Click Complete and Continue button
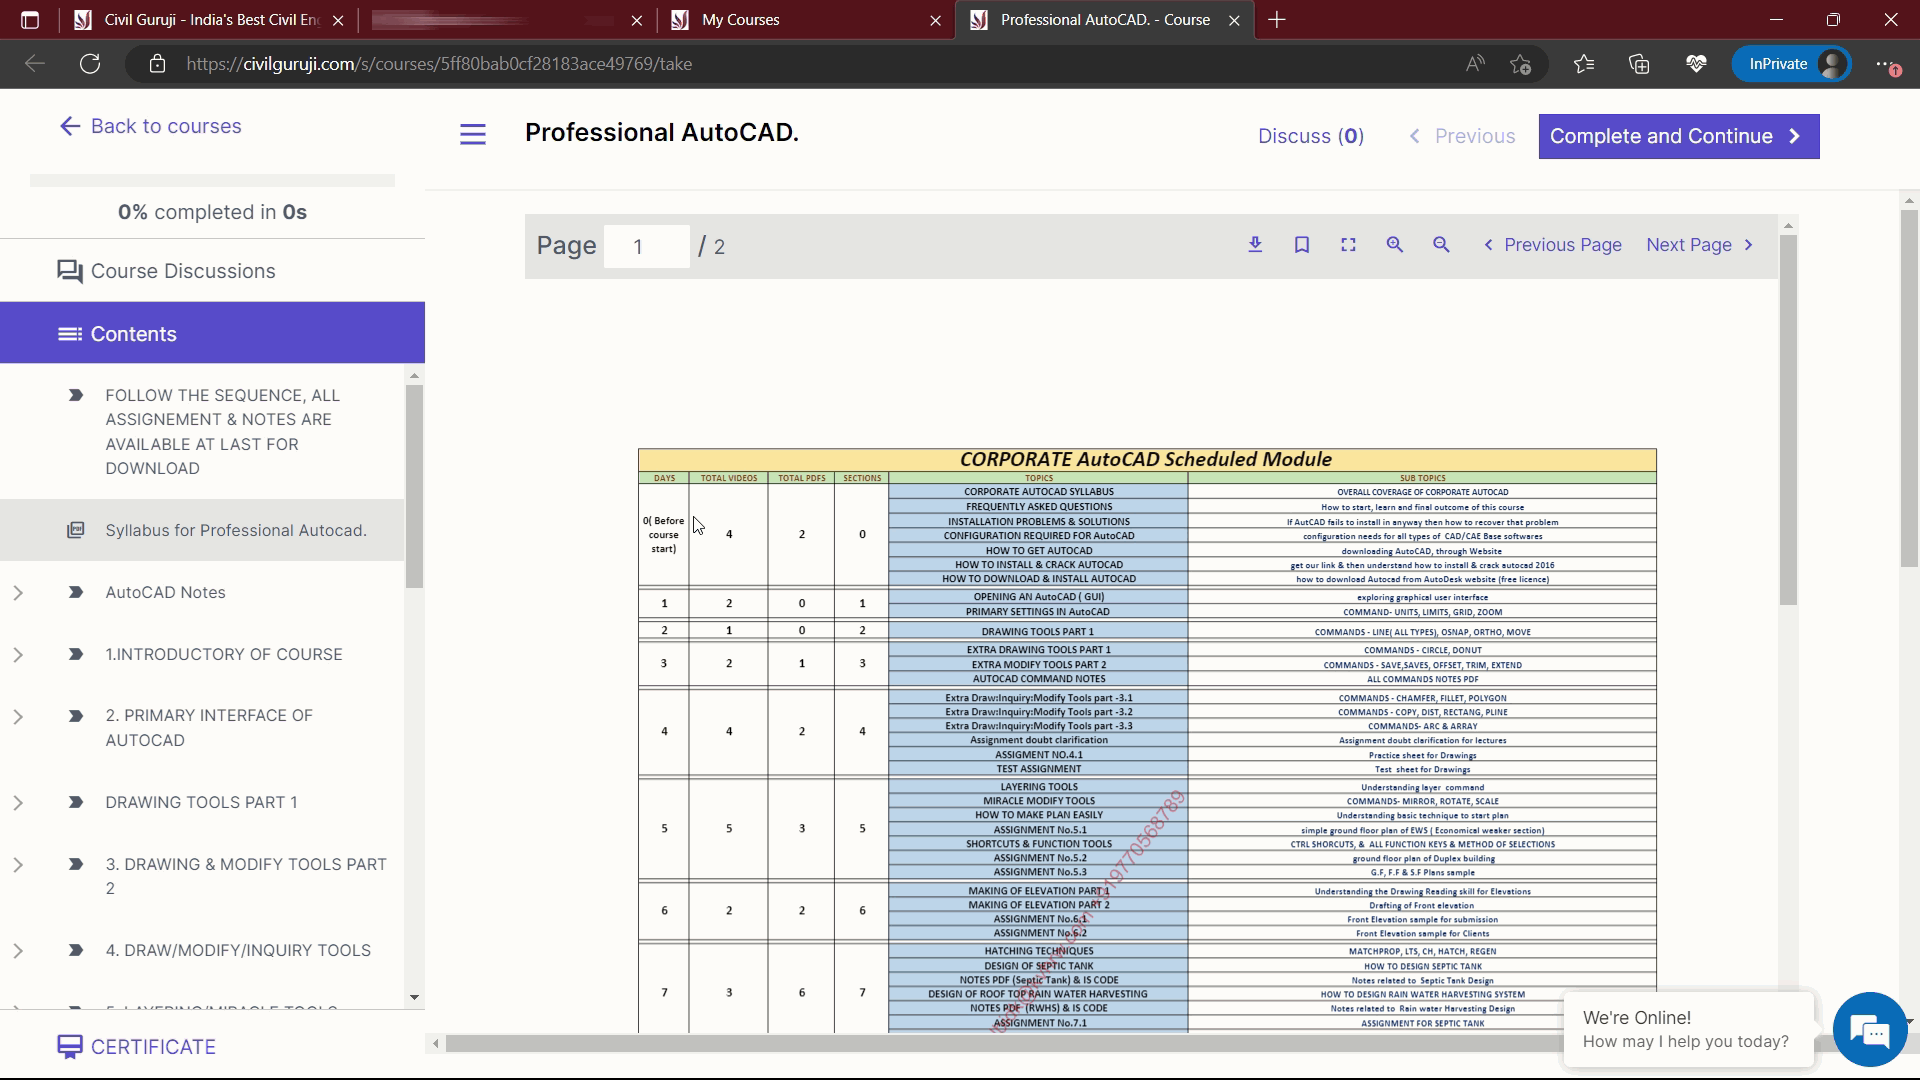 point(1678,136)
